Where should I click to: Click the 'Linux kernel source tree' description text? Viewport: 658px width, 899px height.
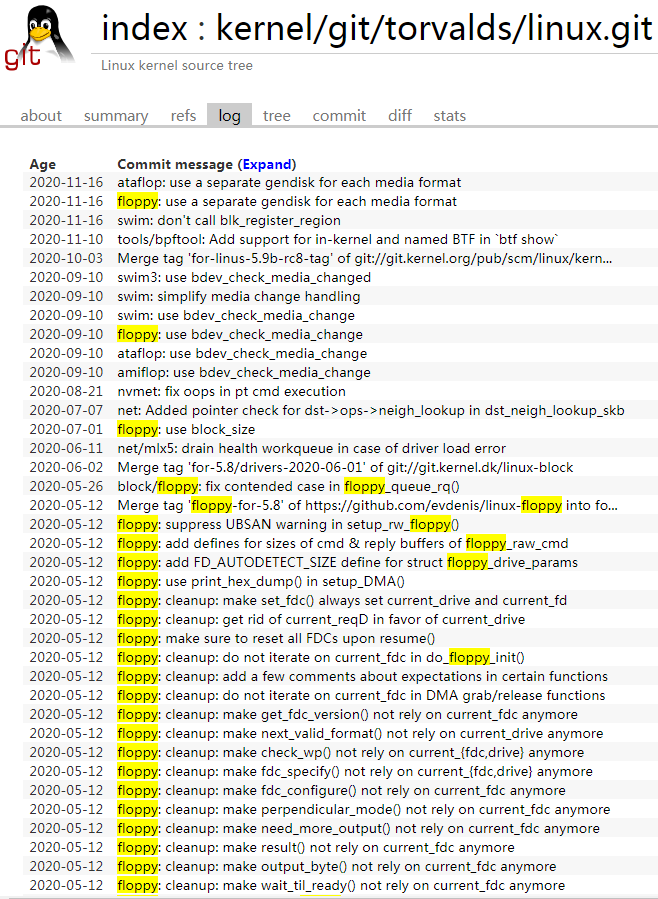(x=177, y=65)
